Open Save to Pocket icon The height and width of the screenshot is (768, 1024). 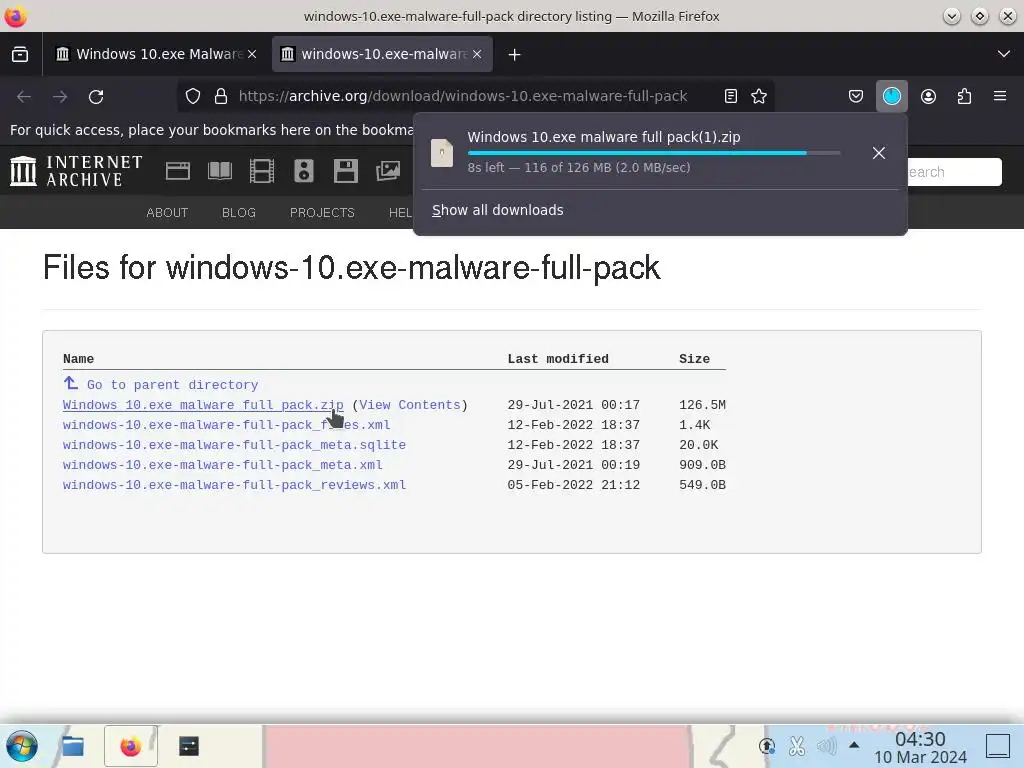pyautogui.click(x=856, y=97)
